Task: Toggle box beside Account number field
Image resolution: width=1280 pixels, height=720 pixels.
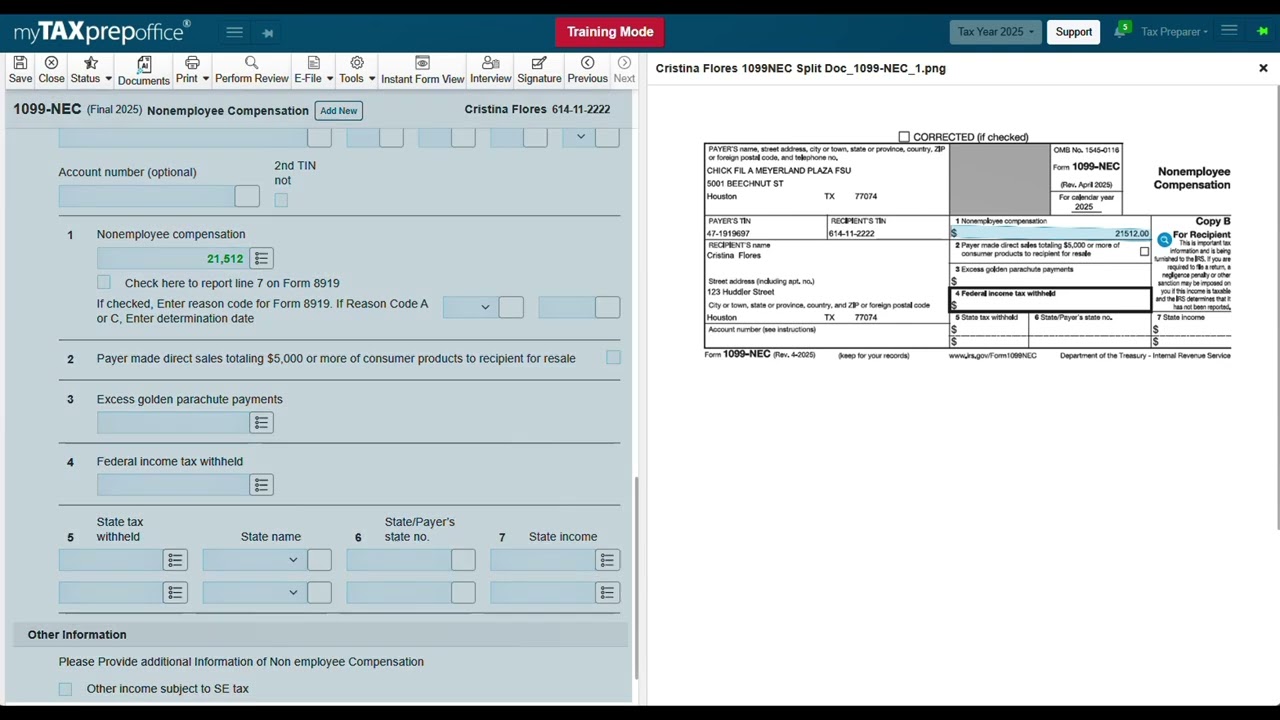Action: click(x=247, y=197)
